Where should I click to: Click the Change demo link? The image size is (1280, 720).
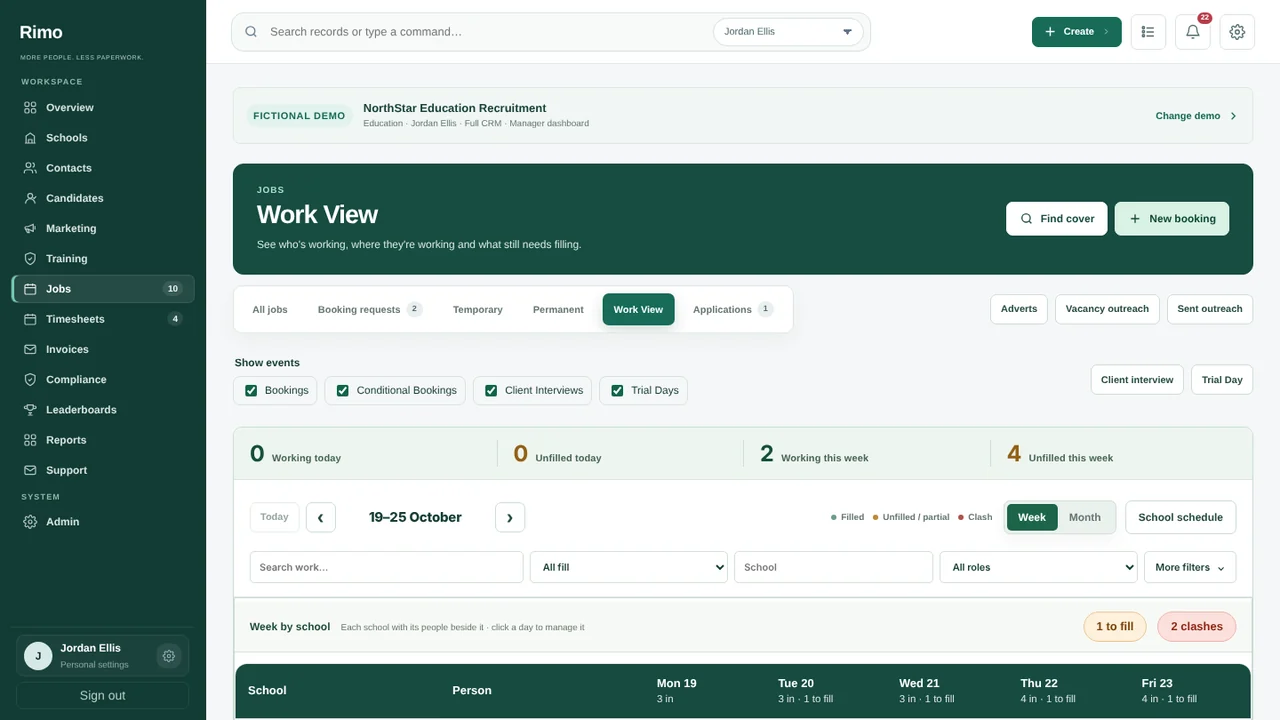click(x=1196, y=116)
